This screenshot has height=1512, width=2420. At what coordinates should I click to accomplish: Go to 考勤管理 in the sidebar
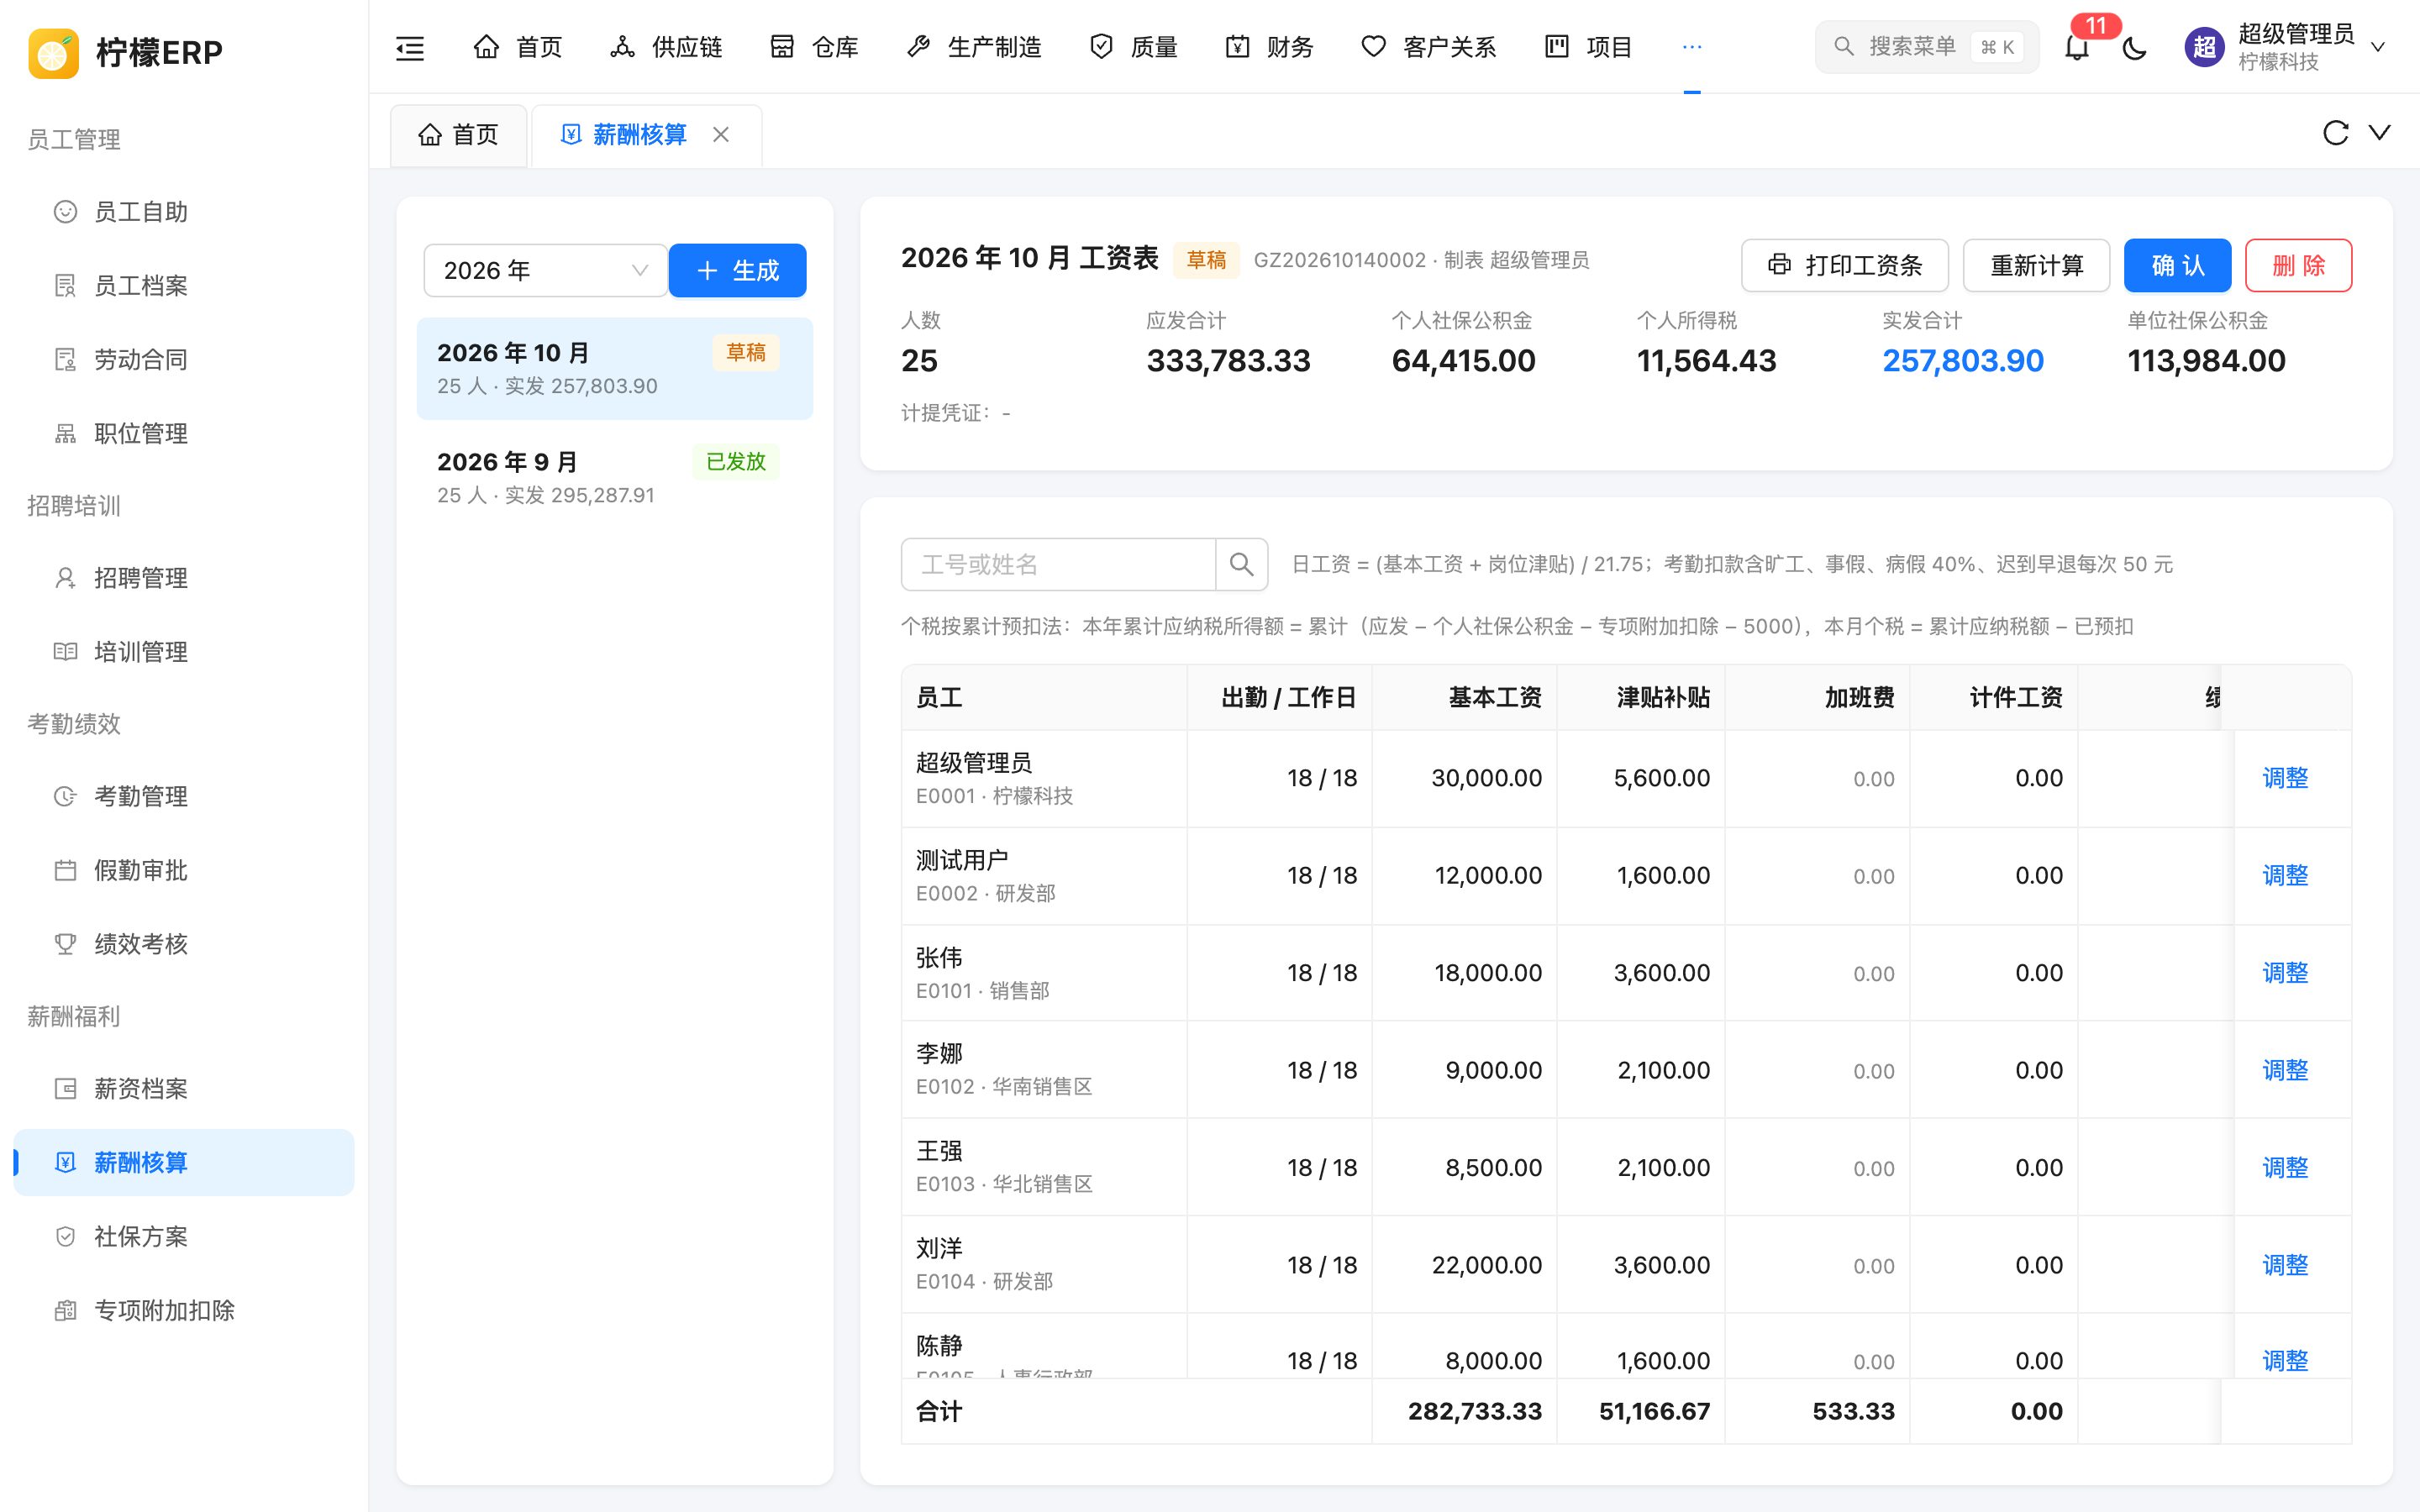tap(184, 796)
